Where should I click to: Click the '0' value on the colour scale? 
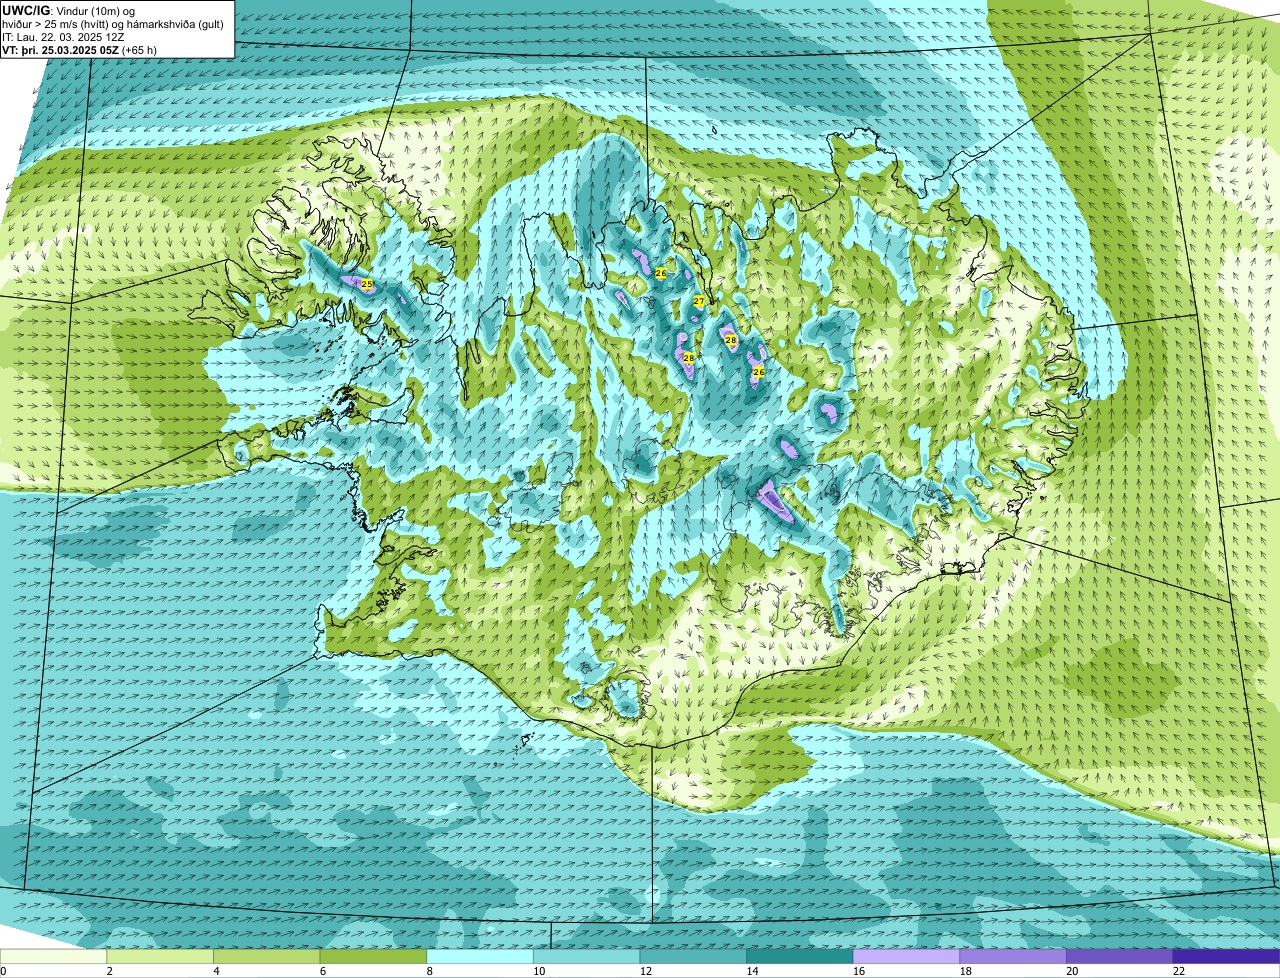pyautogui.click(x=3, y=971)
